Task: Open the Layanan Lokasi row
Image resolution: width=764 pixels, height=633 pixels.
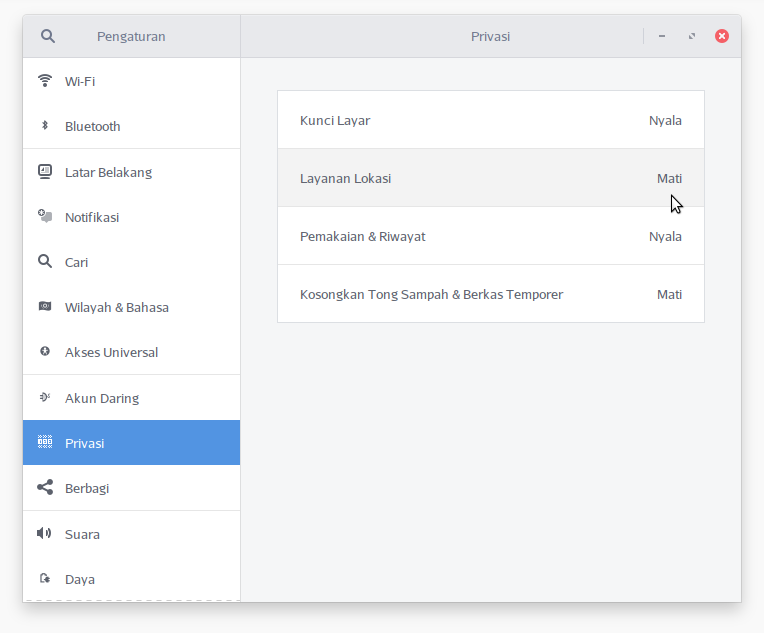Action: (x=490, y=178)
